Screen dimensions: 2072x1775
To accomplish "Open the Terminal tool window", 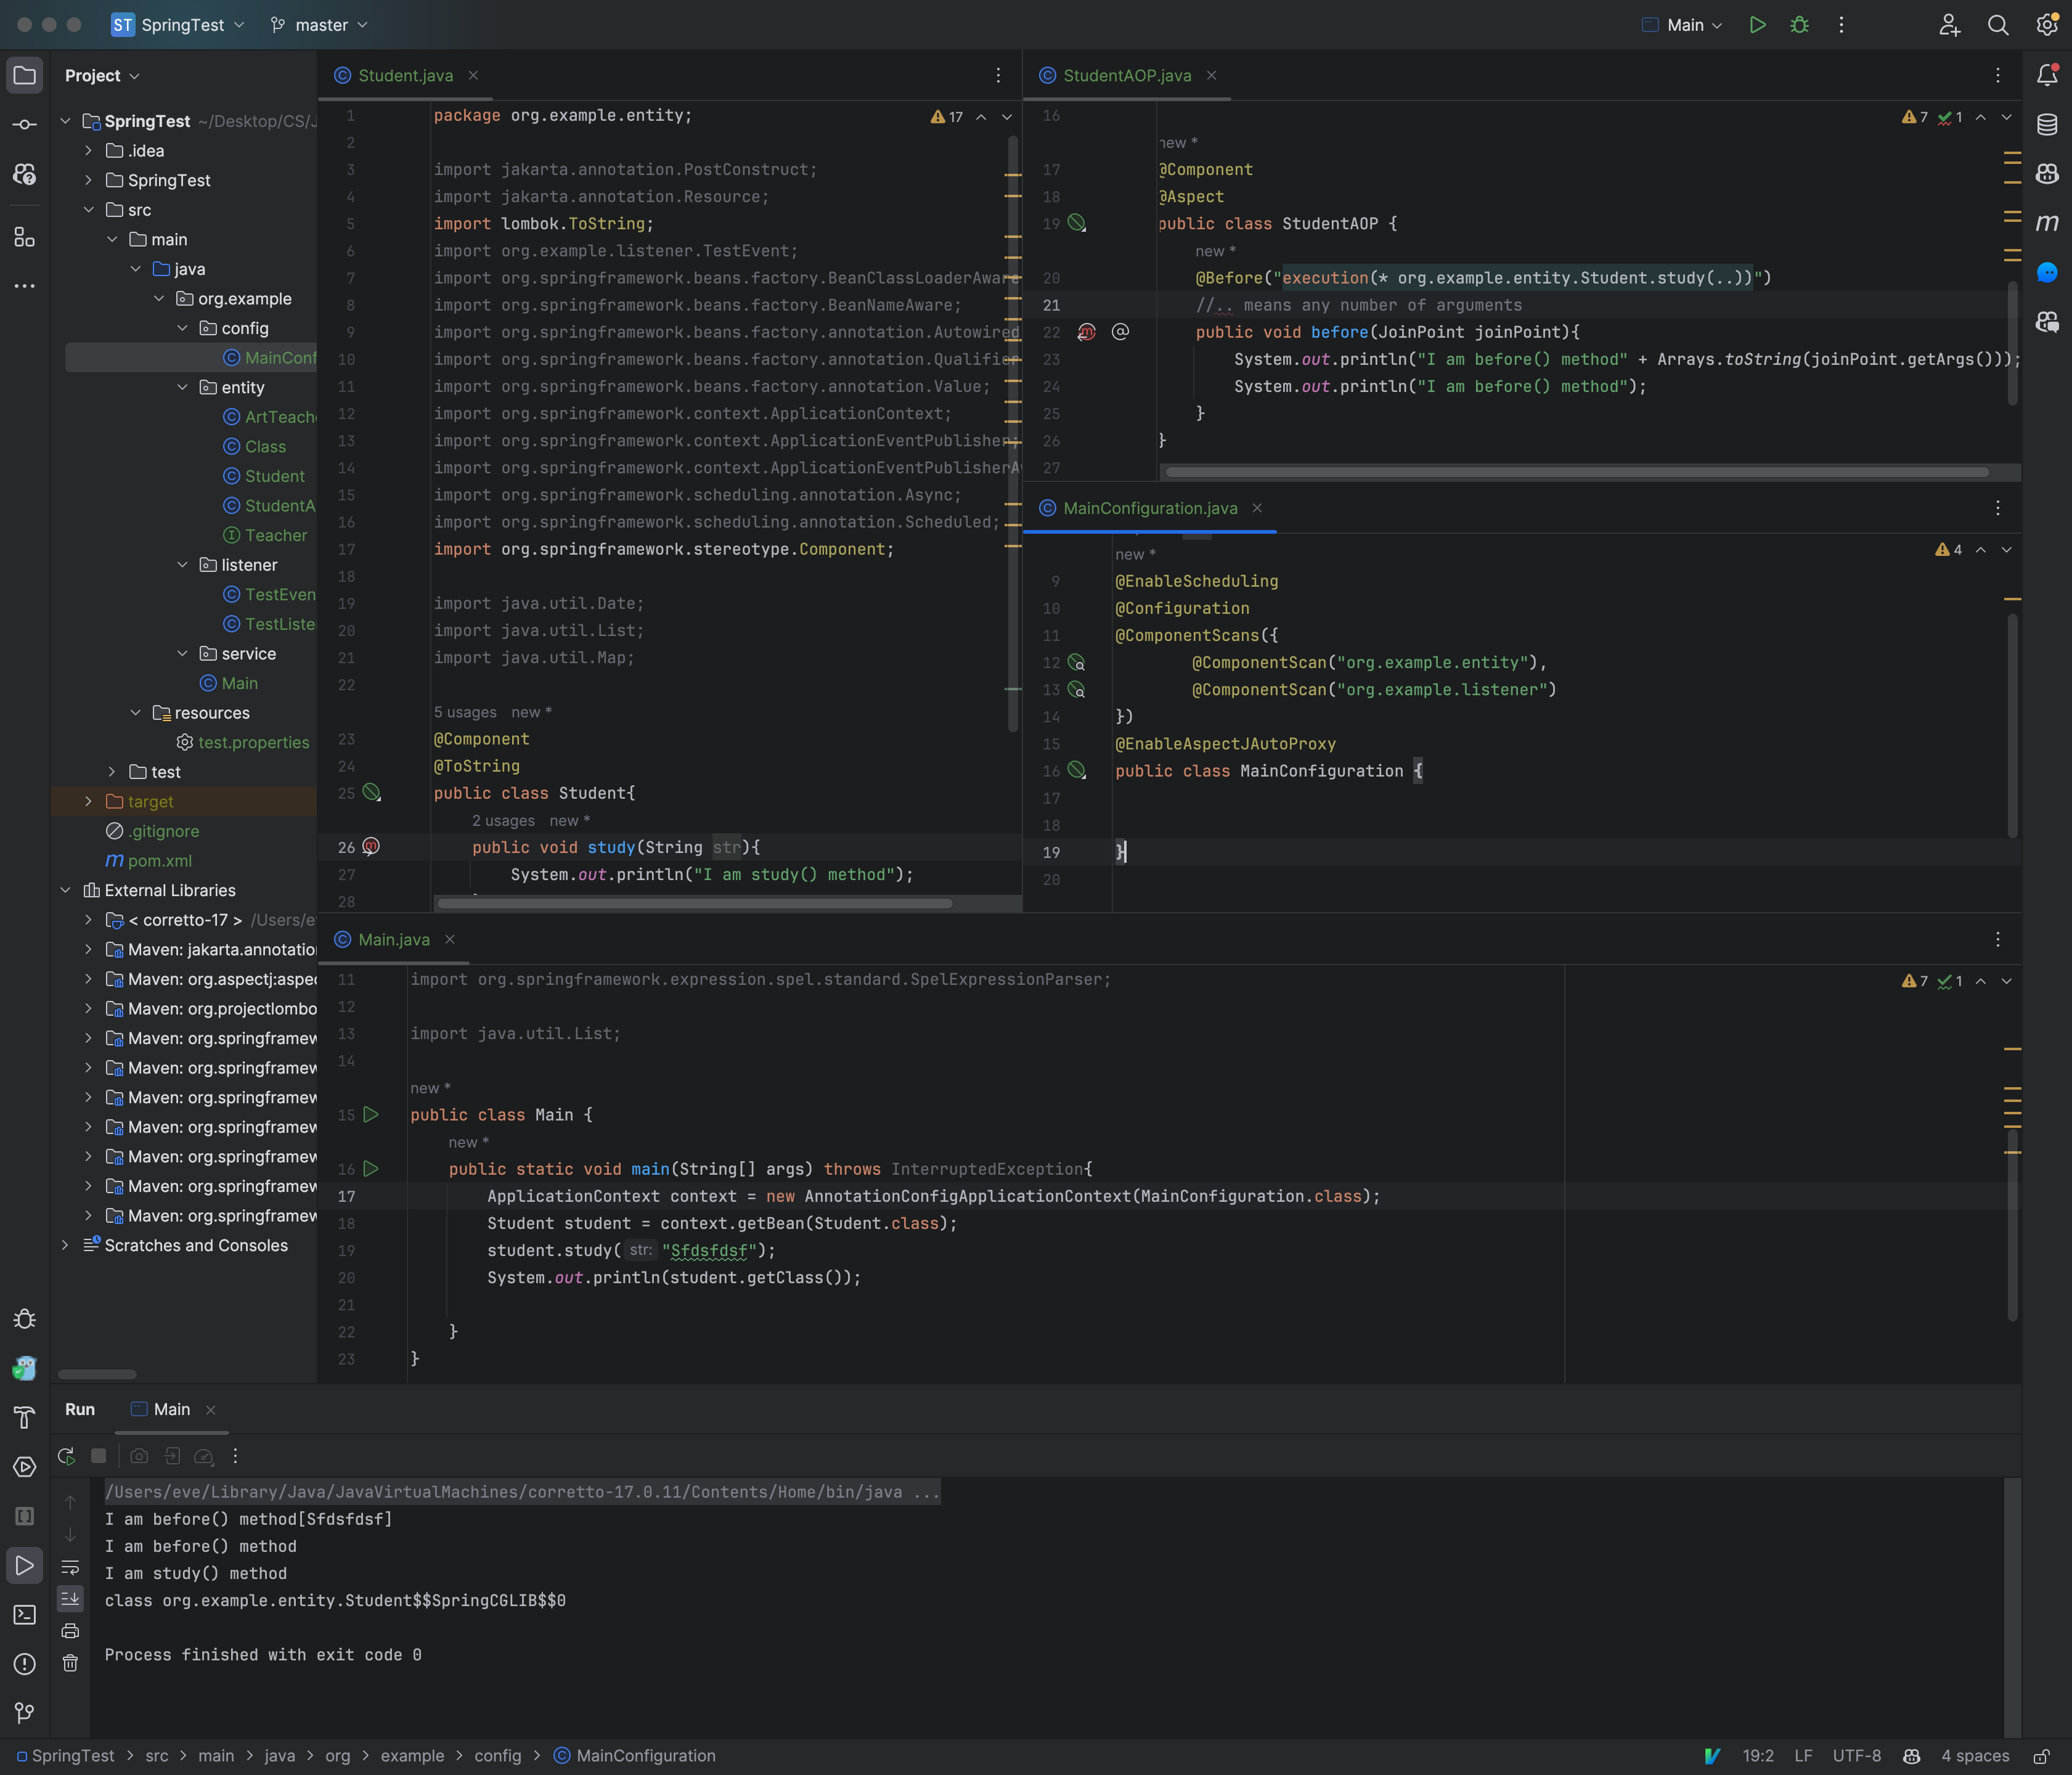I will [x=24, y=1614].
